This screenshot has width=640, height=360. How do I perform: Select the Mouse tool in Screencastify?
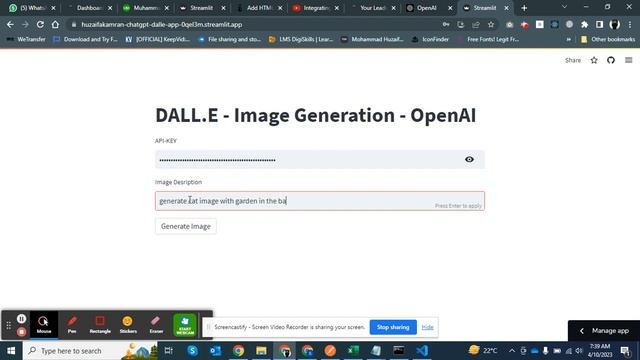44,325
